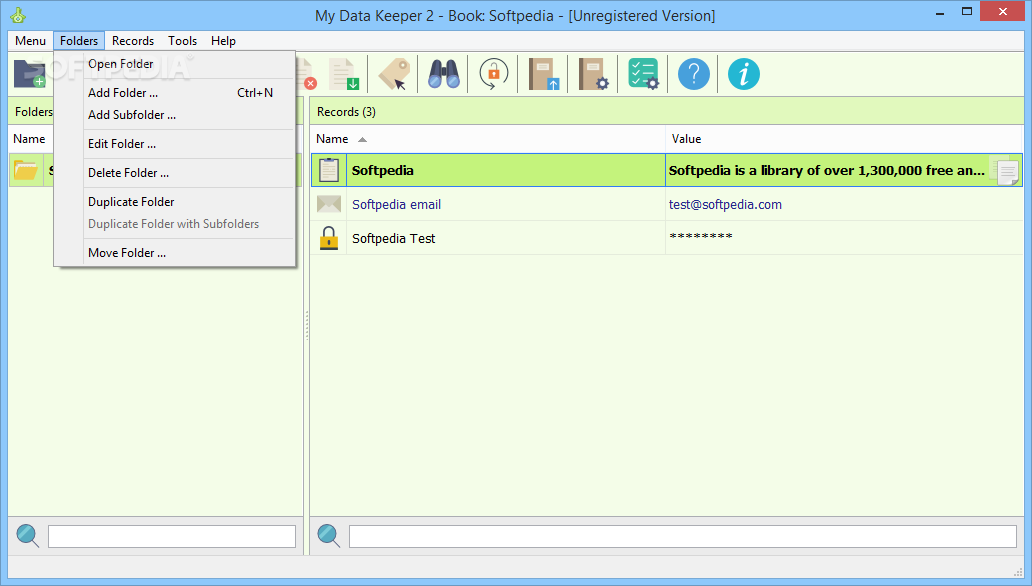Choose Add Subfolder ... menu entry
The height and width of the screenshot is (586, 1032).
pyautogui.click(x=174, y=115)
